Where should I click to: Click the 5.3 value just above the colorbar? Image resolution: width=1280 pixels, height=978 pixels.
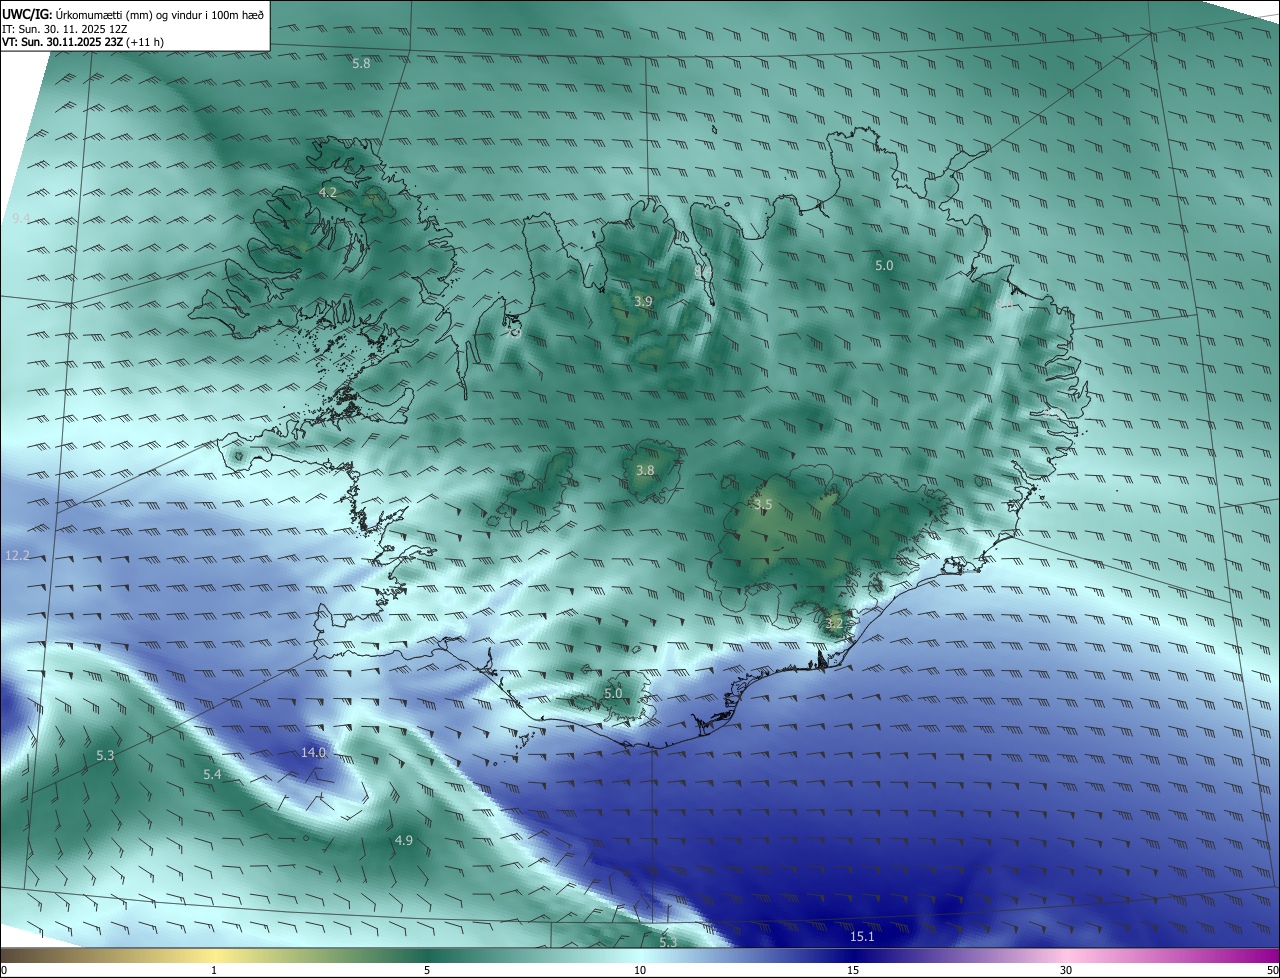point(668,942)
